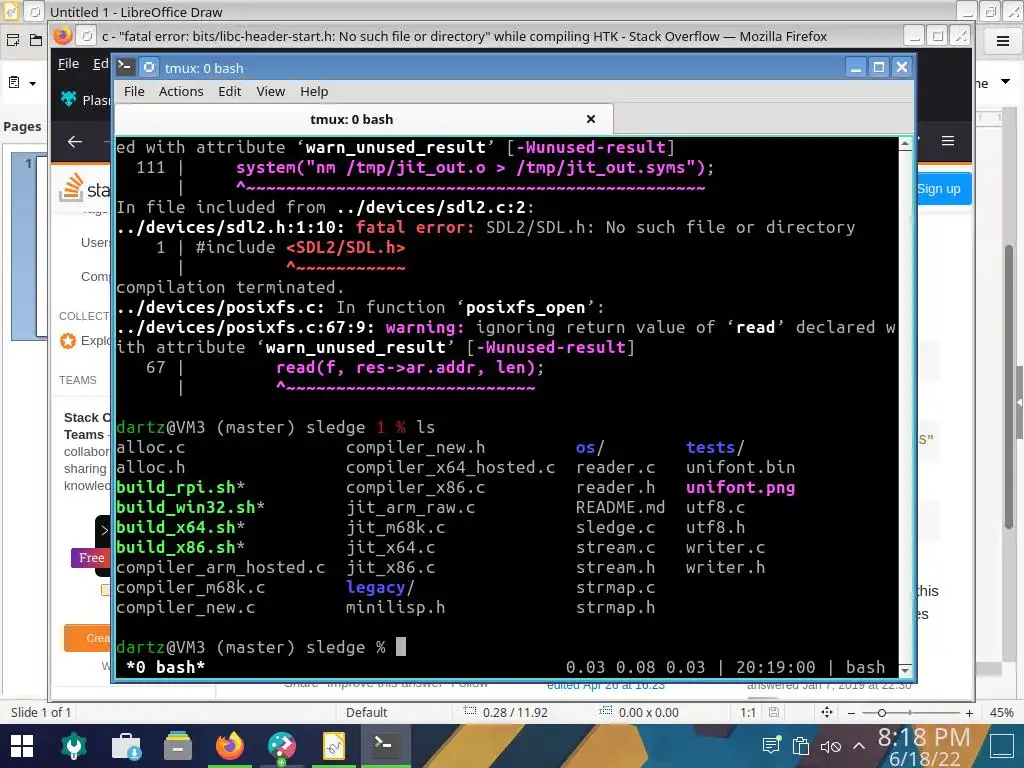Go back in the Firefox window
This screenshot has width=1024, height=768.
[75, 142]
